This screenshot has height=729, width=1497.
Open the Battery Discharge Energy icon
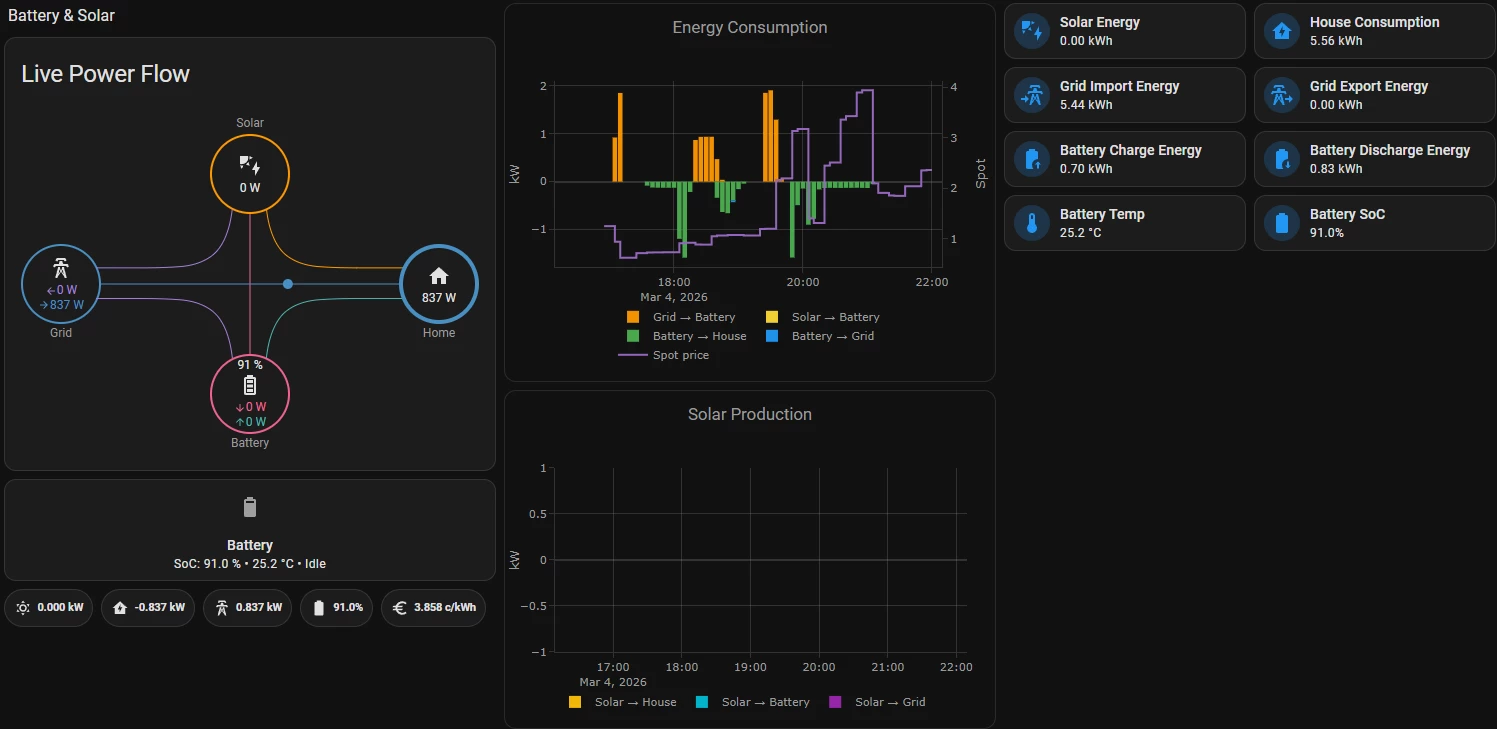(1281, 159)
